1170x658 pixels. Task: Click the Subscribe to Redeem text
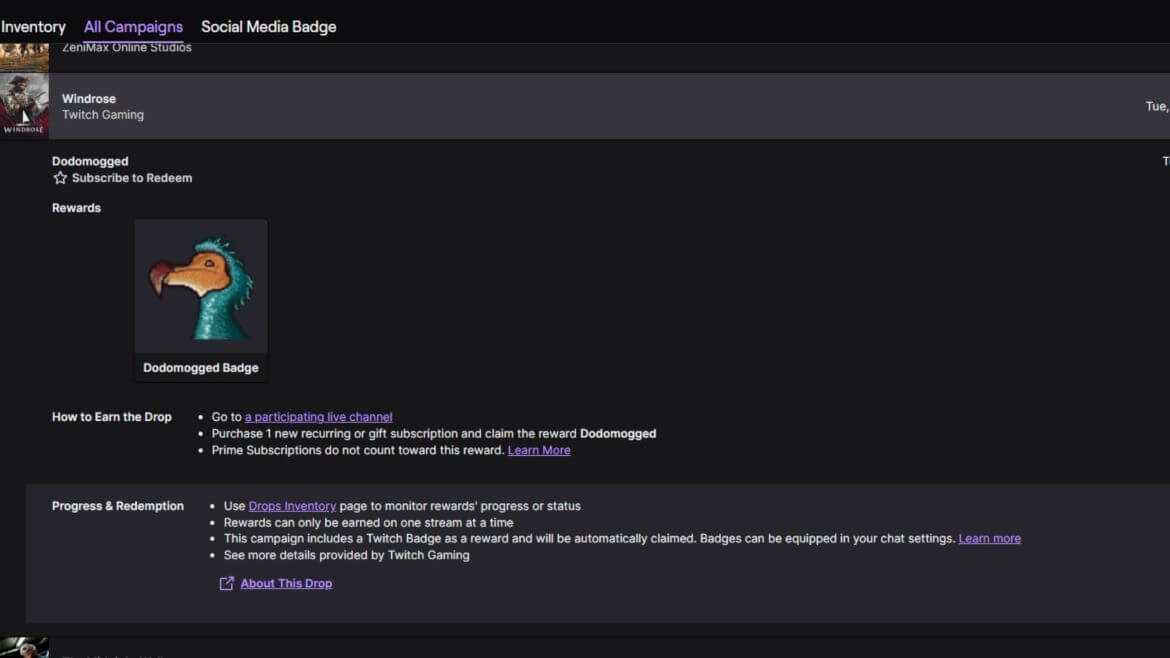coord(132,178)
